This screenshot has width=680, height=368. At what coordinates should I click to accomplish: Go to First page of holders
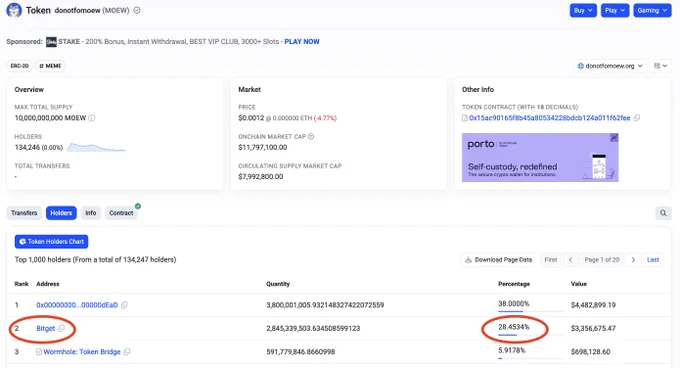[x=551, y=260]
